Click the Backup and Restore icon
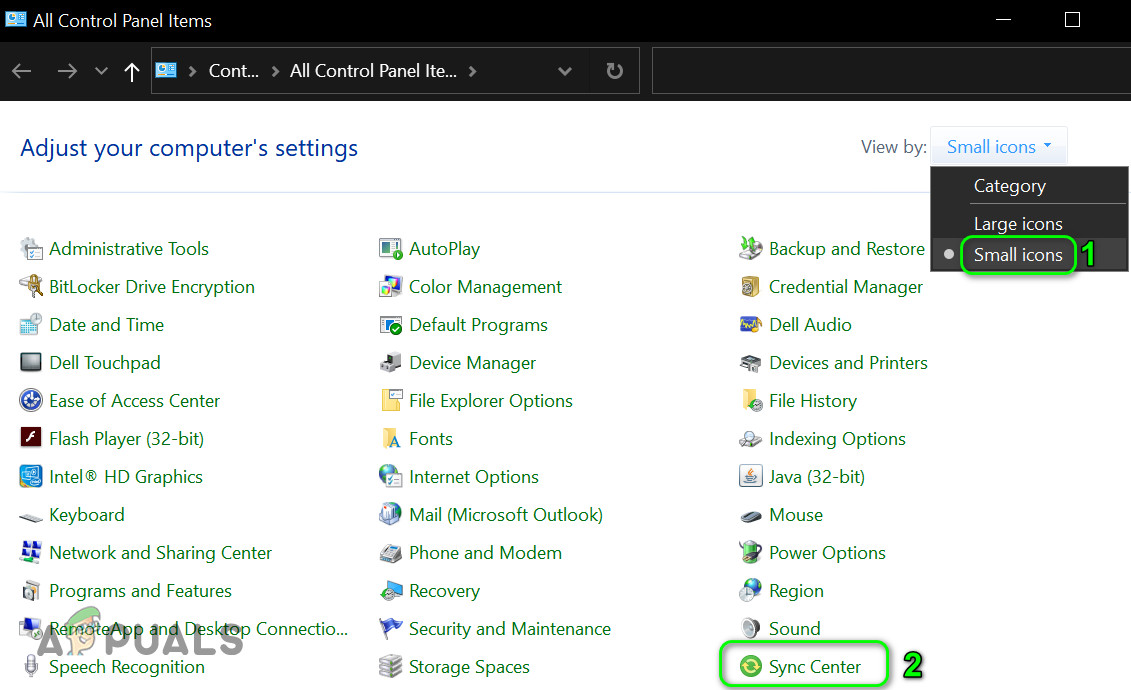Image resolution: width=1131 pixels, height=690 pixels. (x=751, y=249)
